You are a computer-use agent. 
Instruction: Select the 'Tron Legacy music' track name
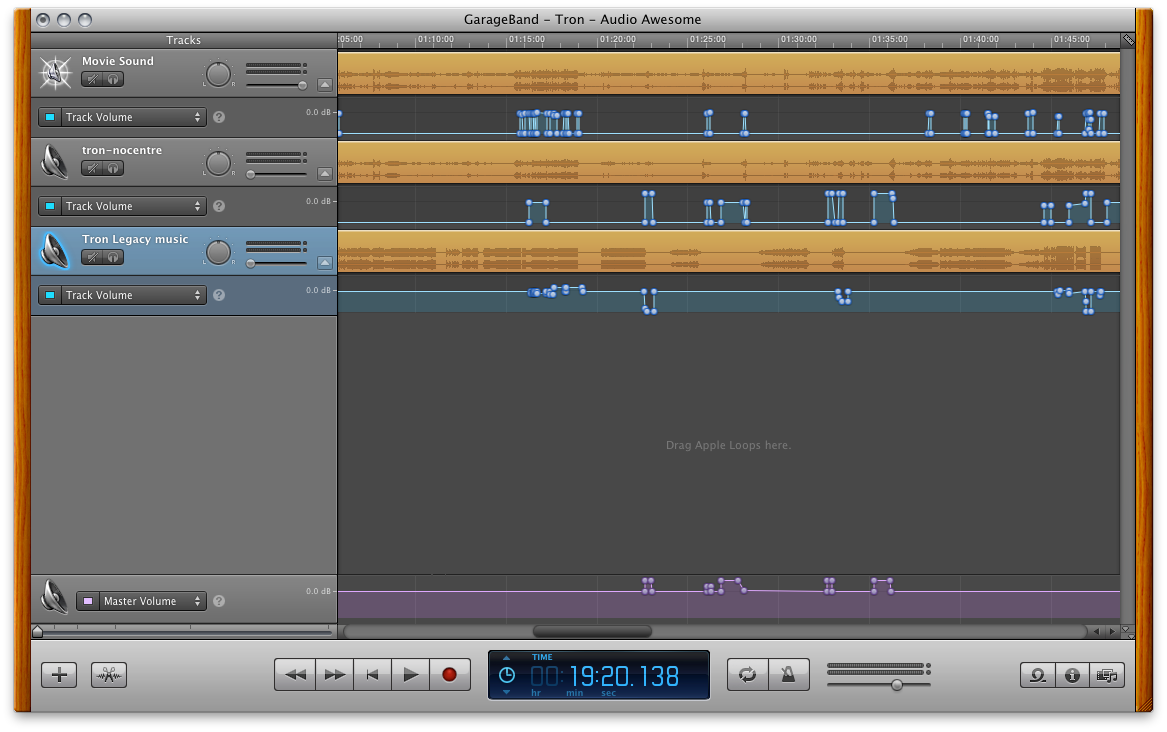click(135, 239)
